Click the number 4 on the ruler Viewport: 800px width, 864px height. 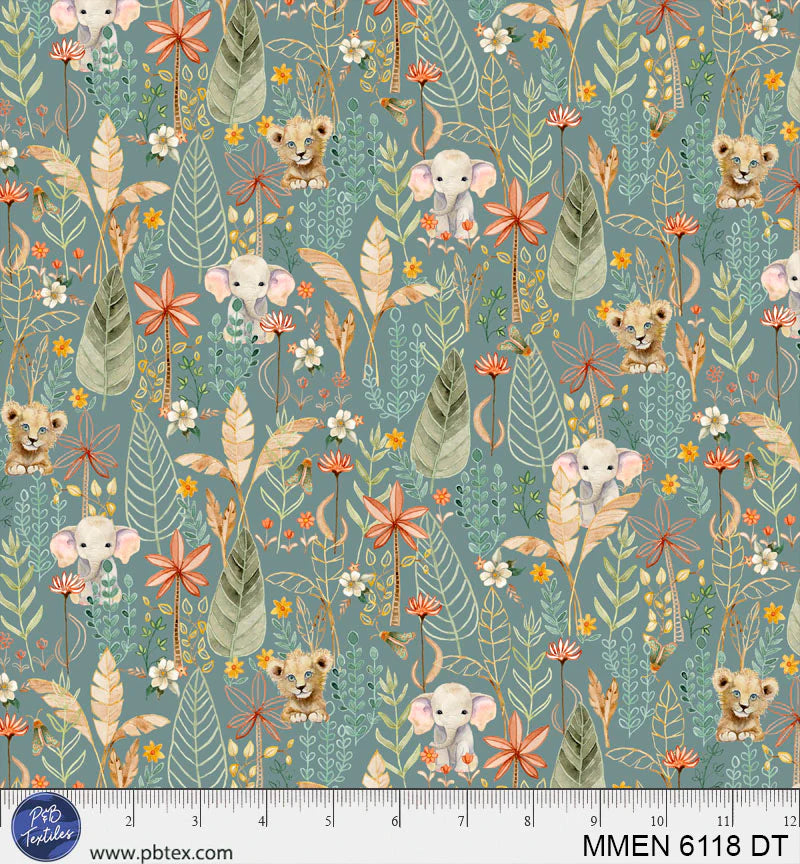pyautogui.click(x=262, y=821)
